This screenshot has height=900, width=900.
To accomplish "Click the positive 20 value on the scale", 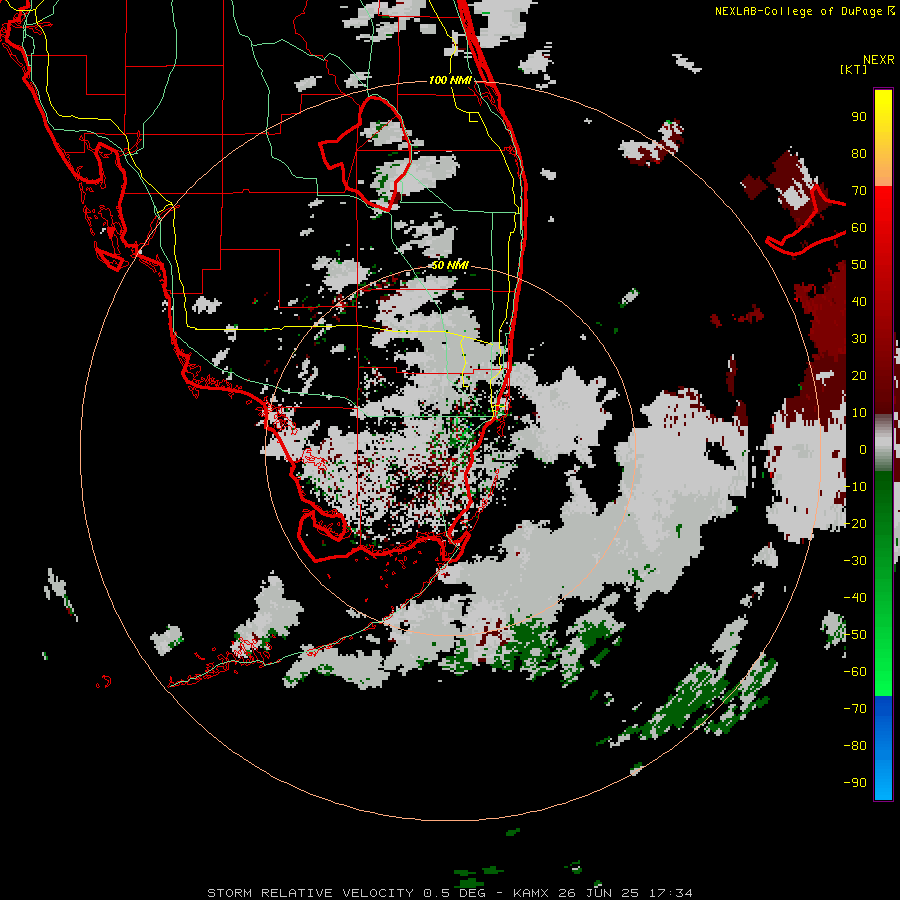I will coord(859,375).
